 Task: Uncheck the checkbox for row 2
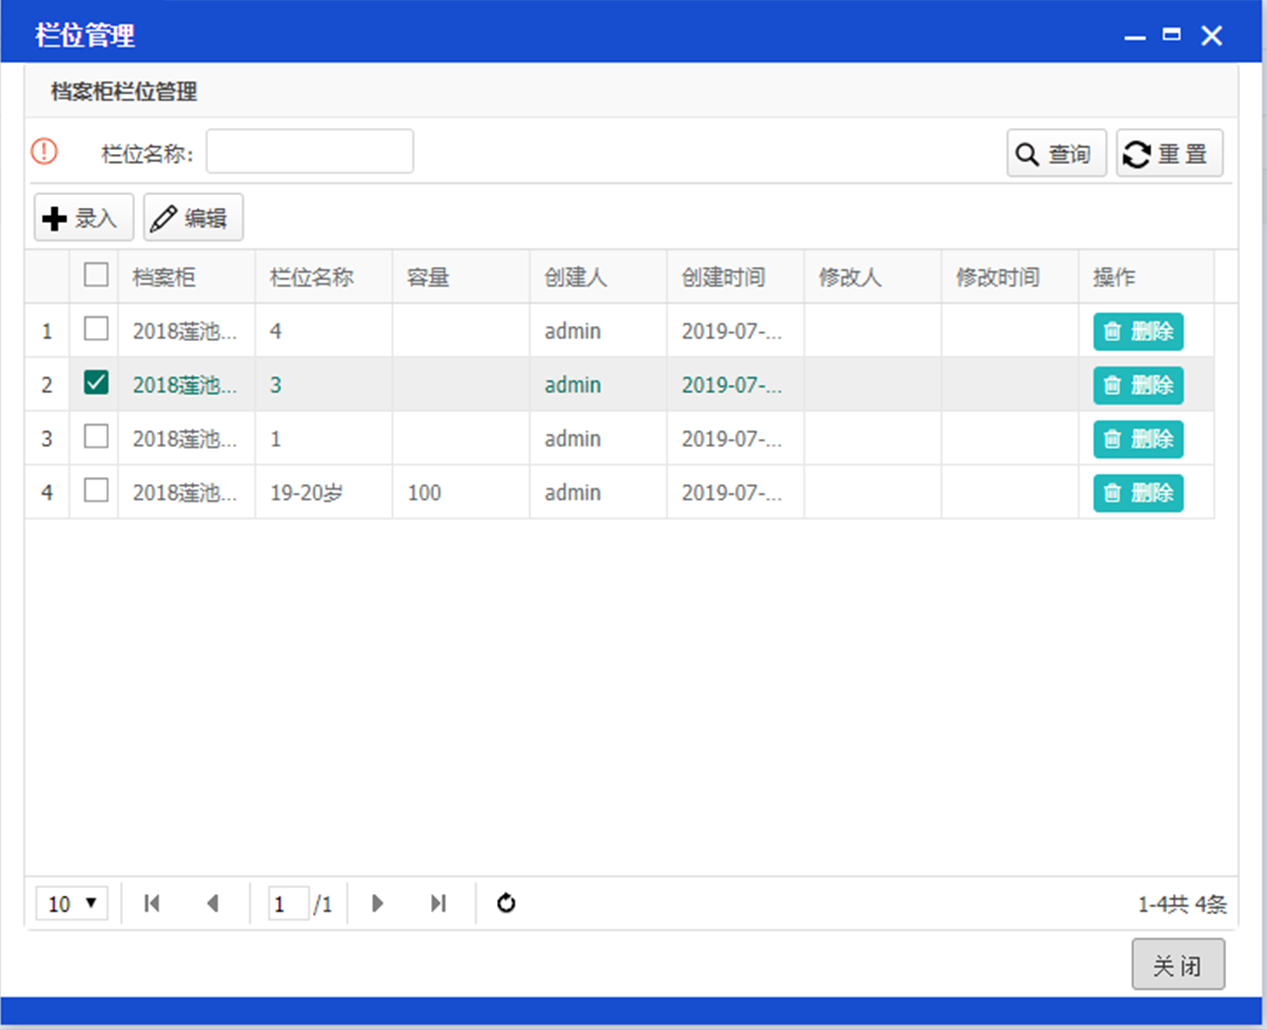coord(96,383)
